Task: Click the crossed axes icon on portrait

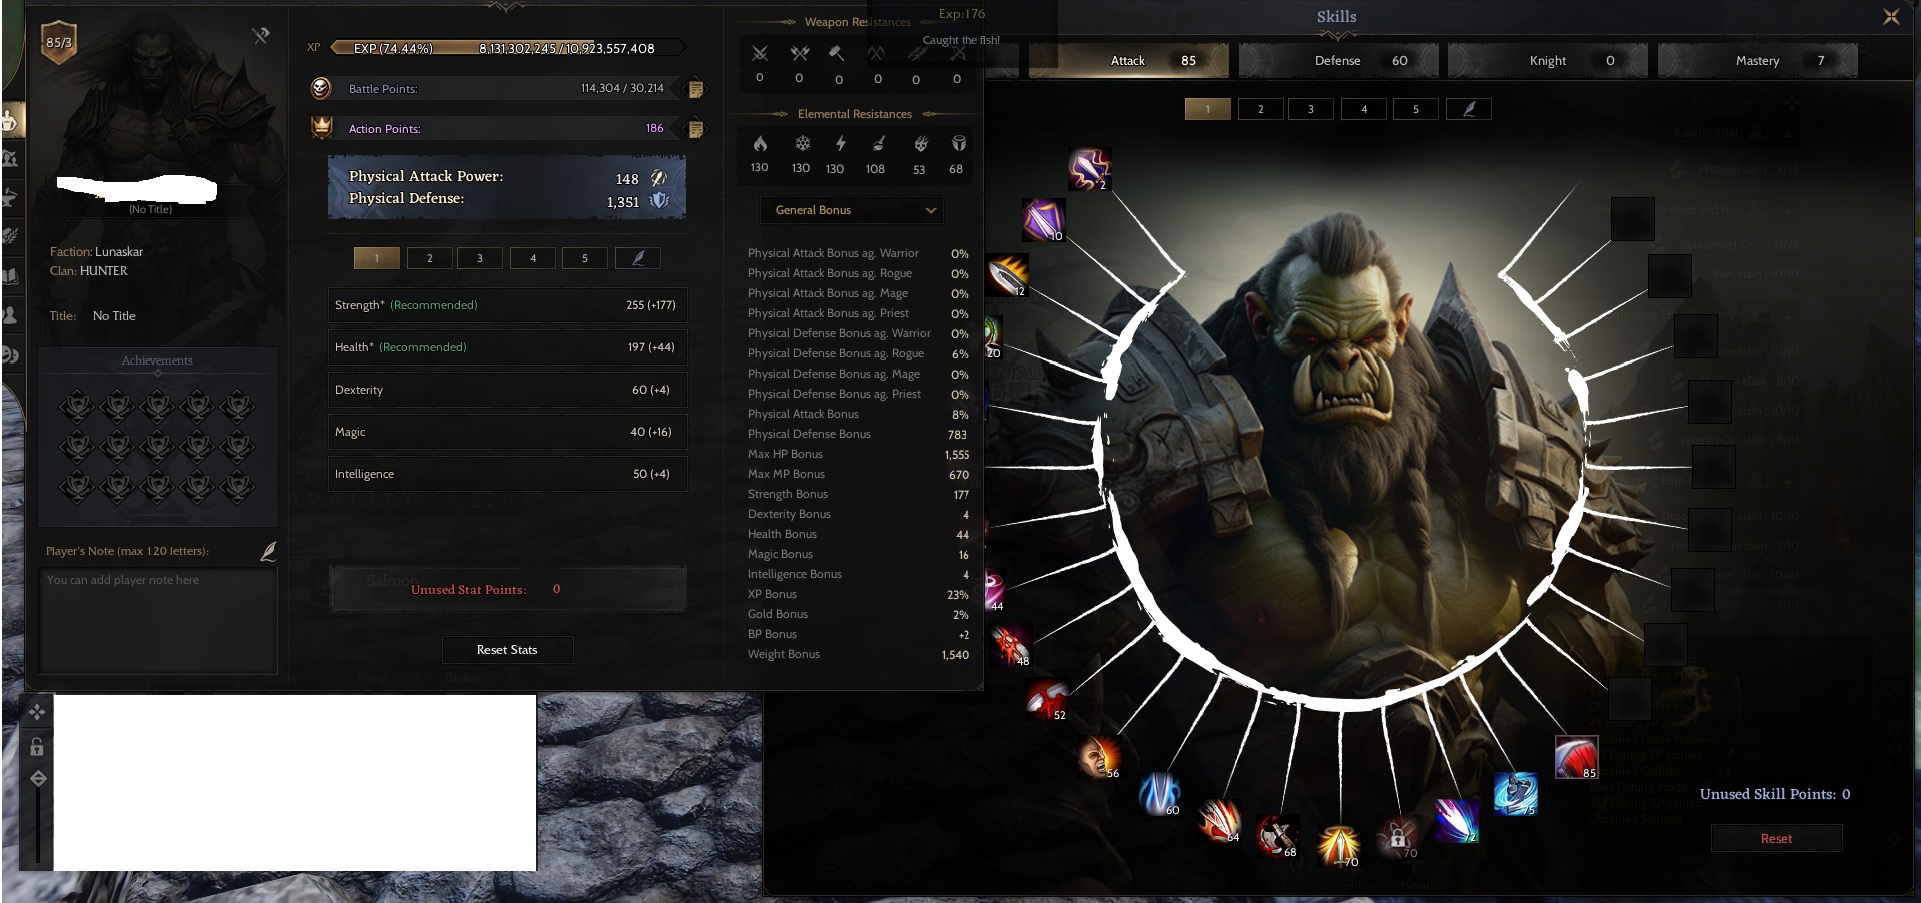Action: 261,36
